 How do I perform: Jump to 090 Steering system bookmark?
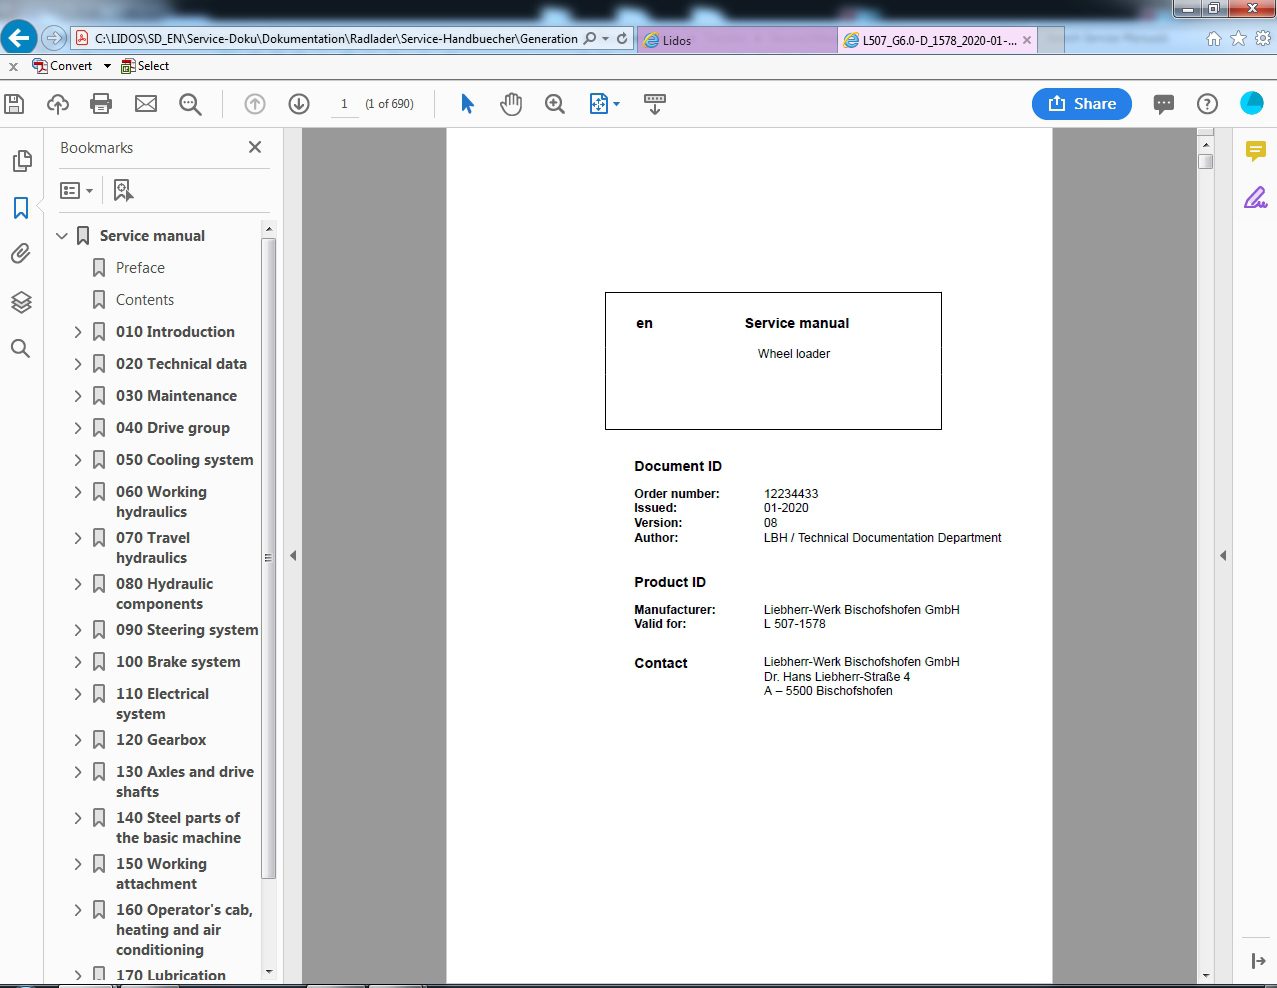click(x=187, y=630)
